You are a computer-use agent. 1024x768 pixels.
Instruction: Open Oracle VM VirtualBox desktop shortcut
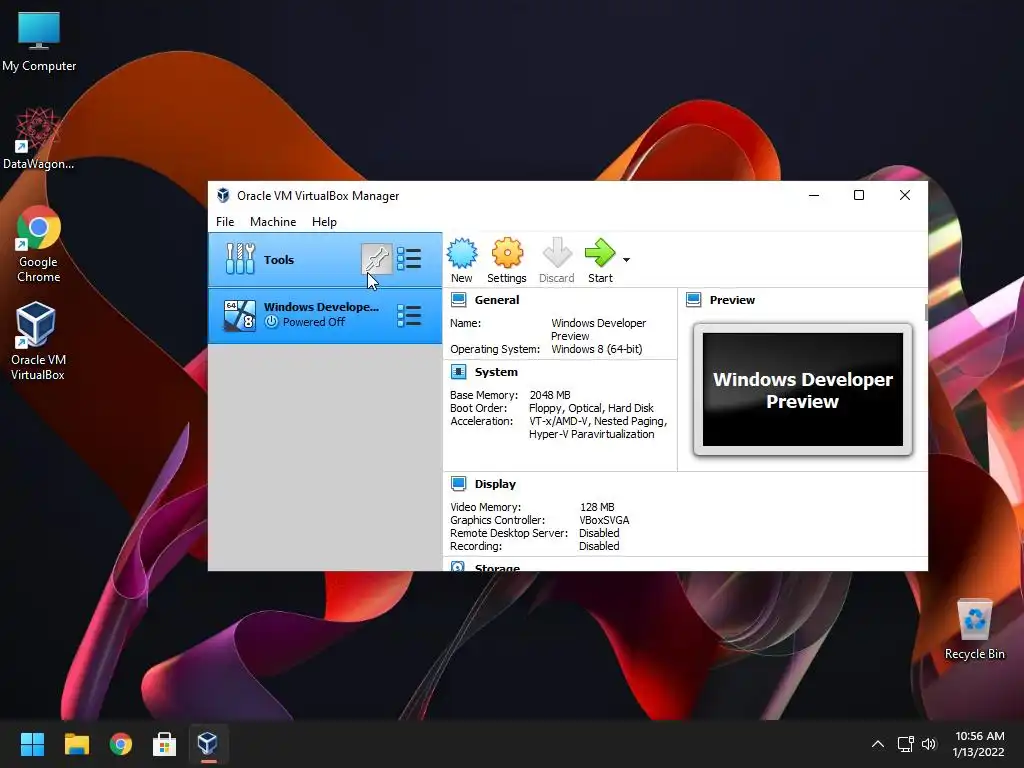pos(37,342)
